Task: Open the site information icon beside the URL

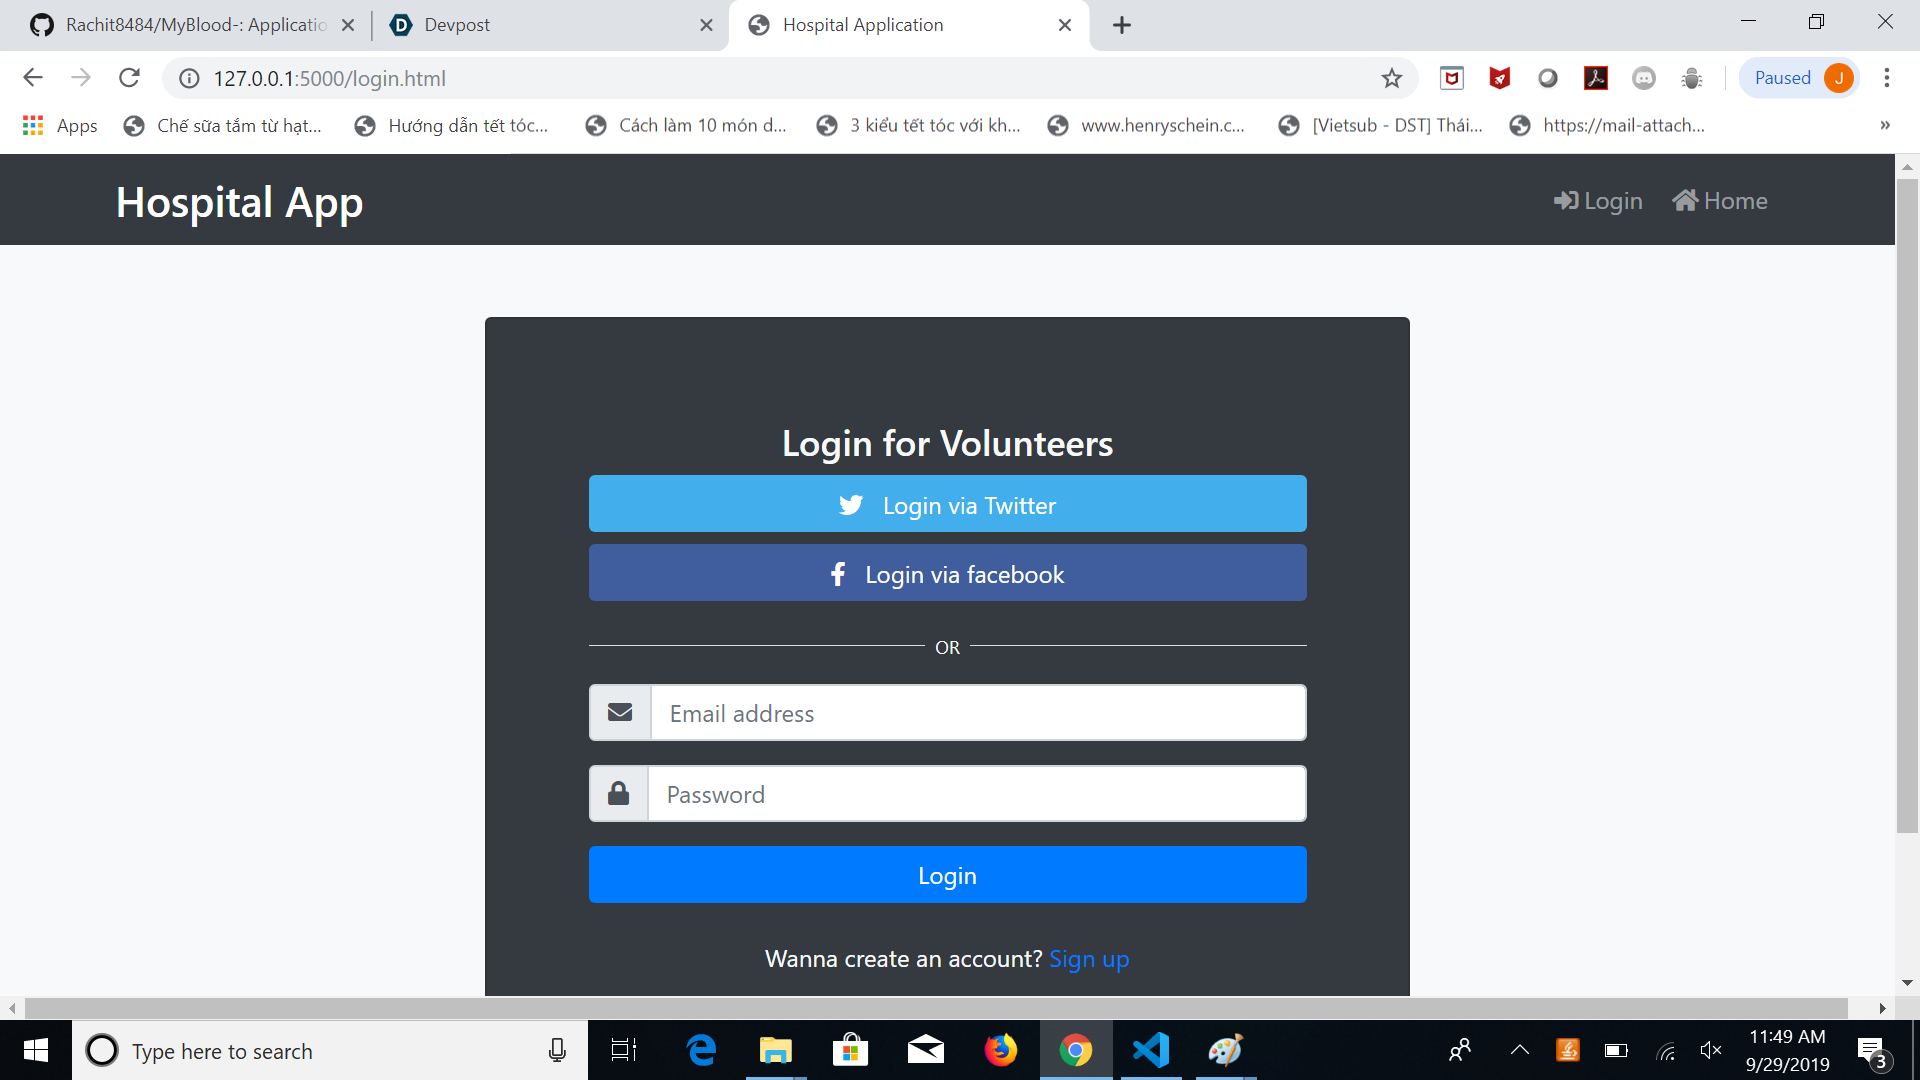Action: (189, 78)
